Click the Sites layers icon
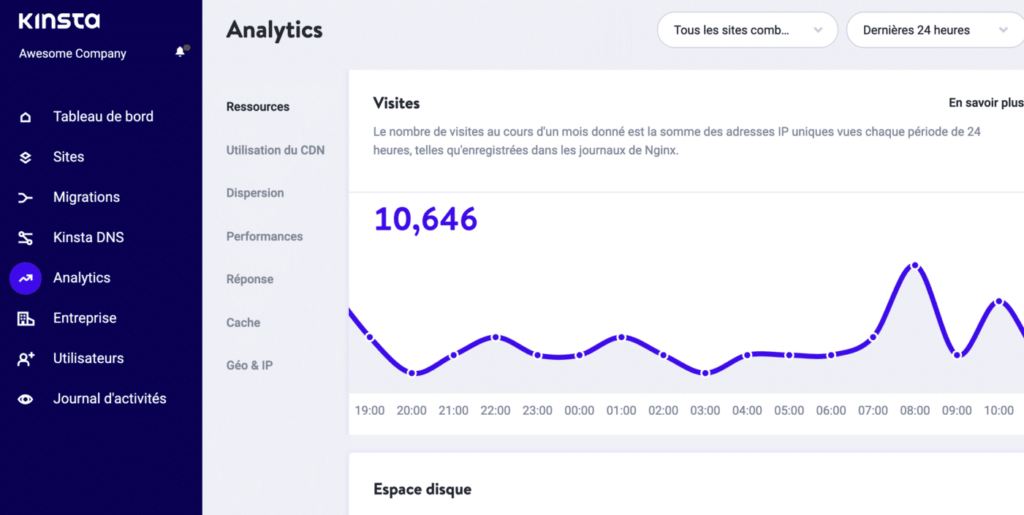The height and width of the screenshot is (515, 1024). coord(26,157)
